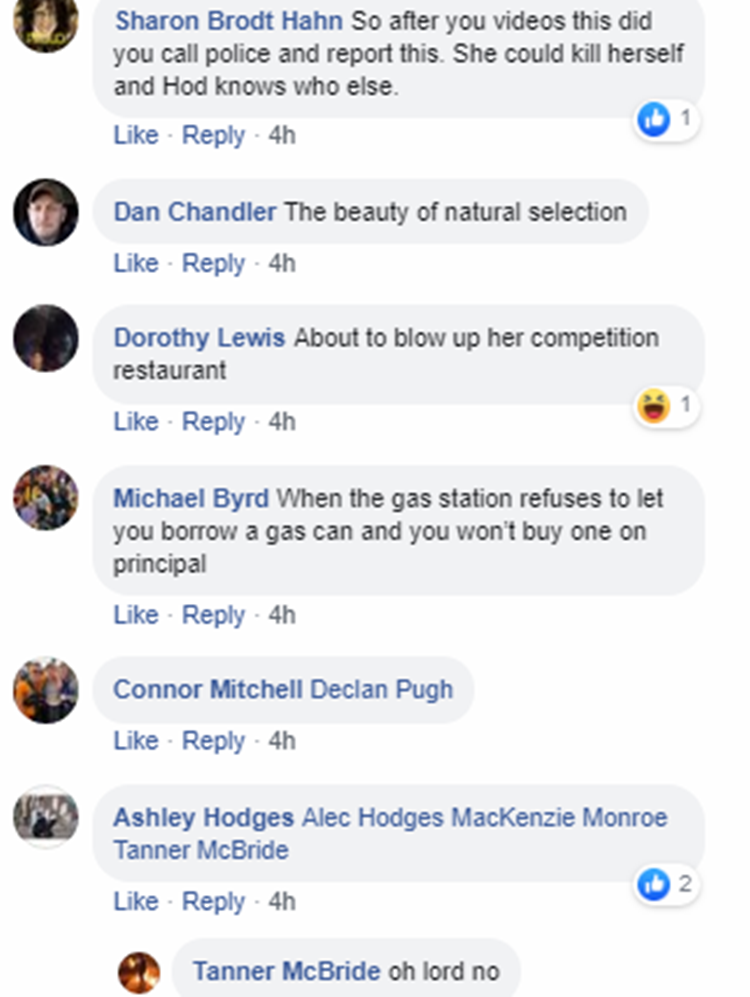Open Connor Mitchell's profile picture
The width and height of the screenshot is (750, 997).
(x=45, y=690)
